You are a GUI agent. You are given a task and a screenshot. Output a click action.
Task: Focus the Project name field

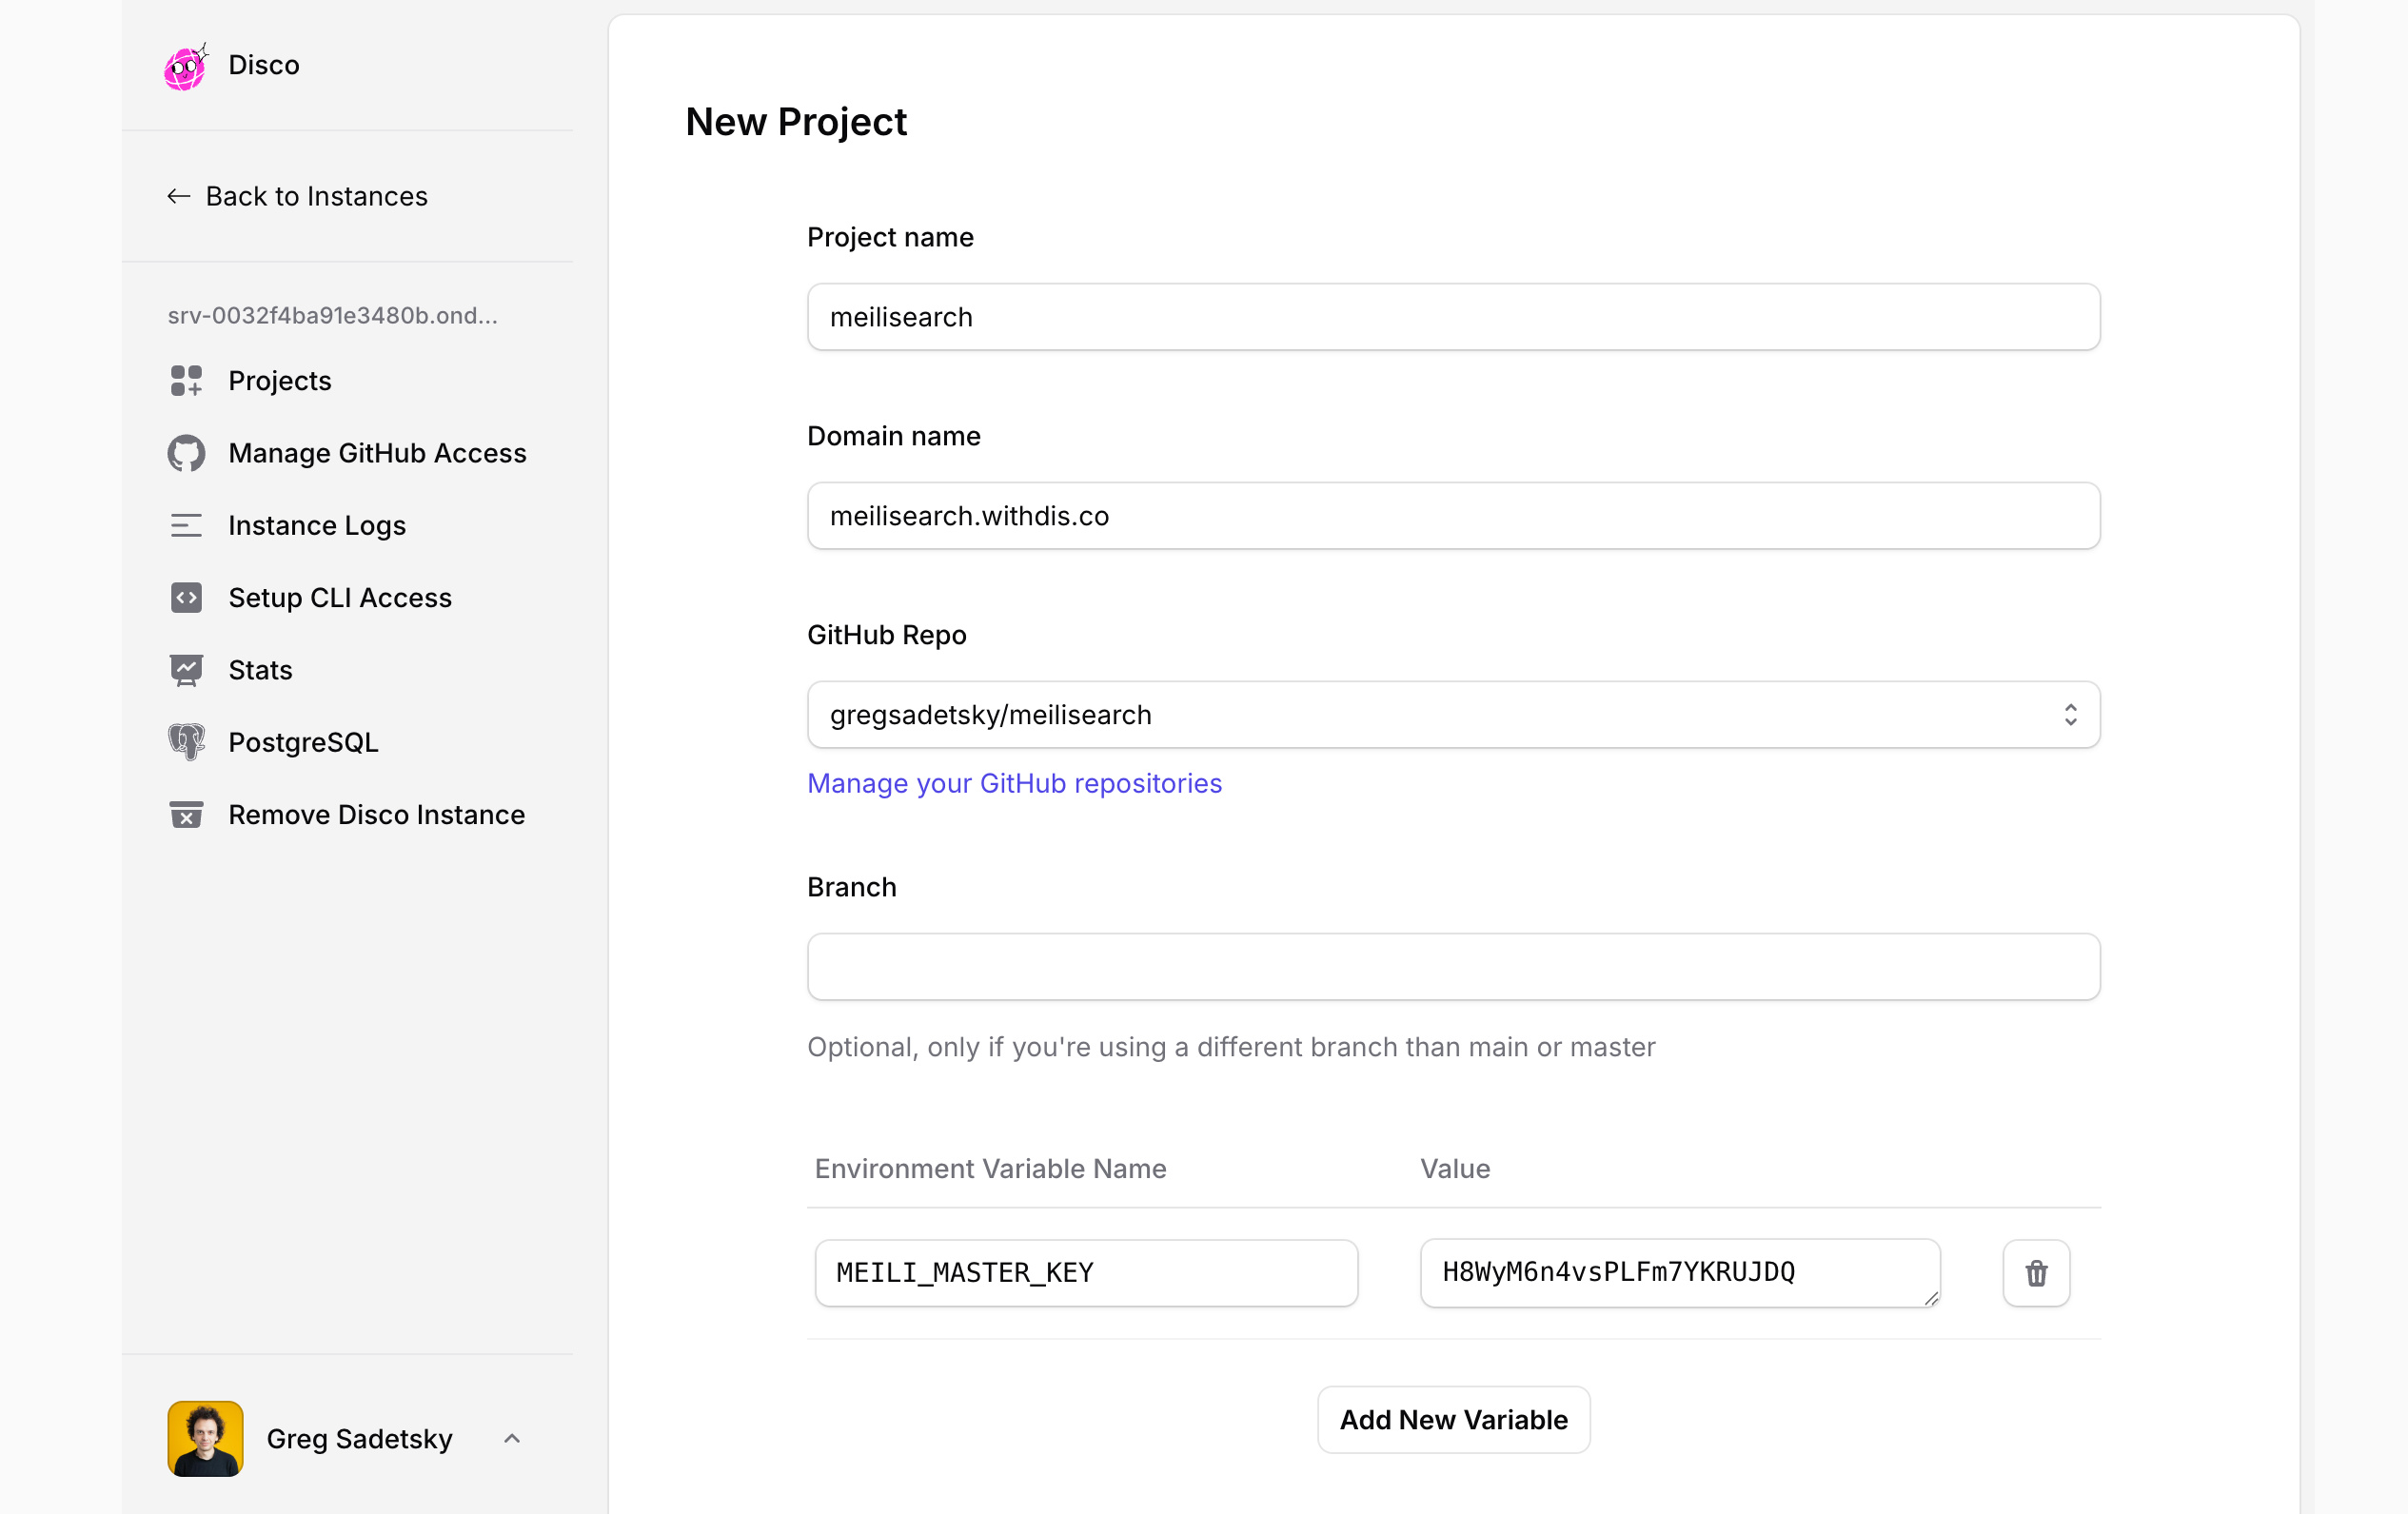pyautogui.click(x=1453, y=317)
